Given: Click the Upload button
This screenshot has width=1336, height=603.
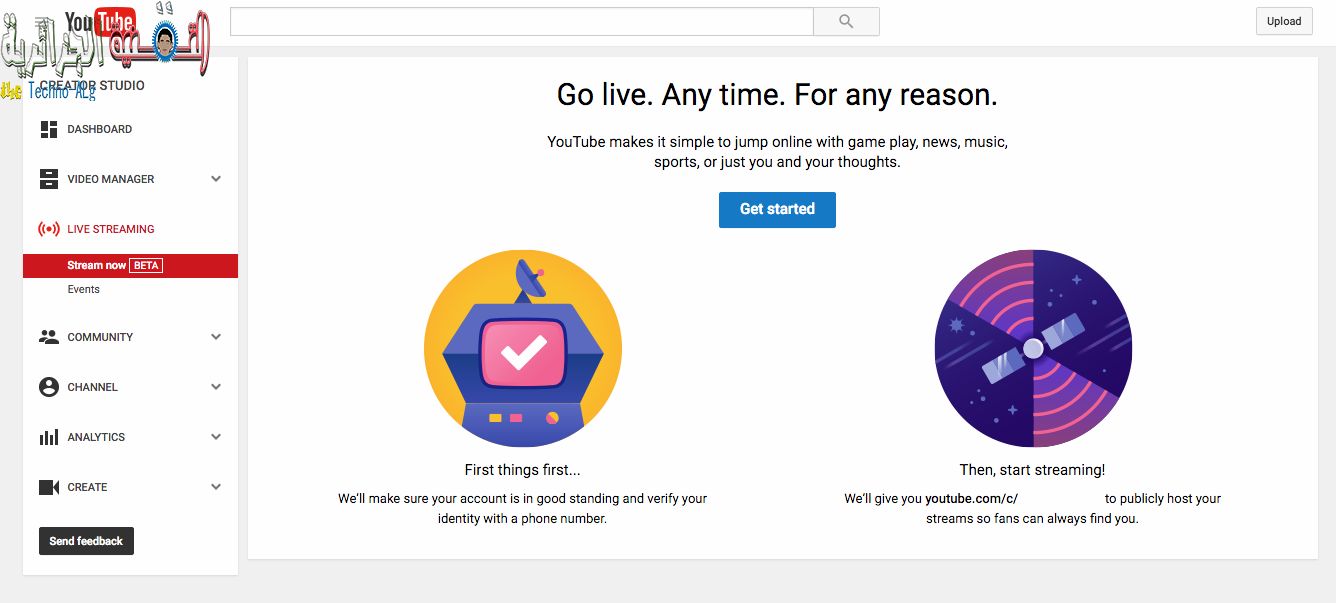Looking at the screenshot, I should click(x=1283, y=21).
